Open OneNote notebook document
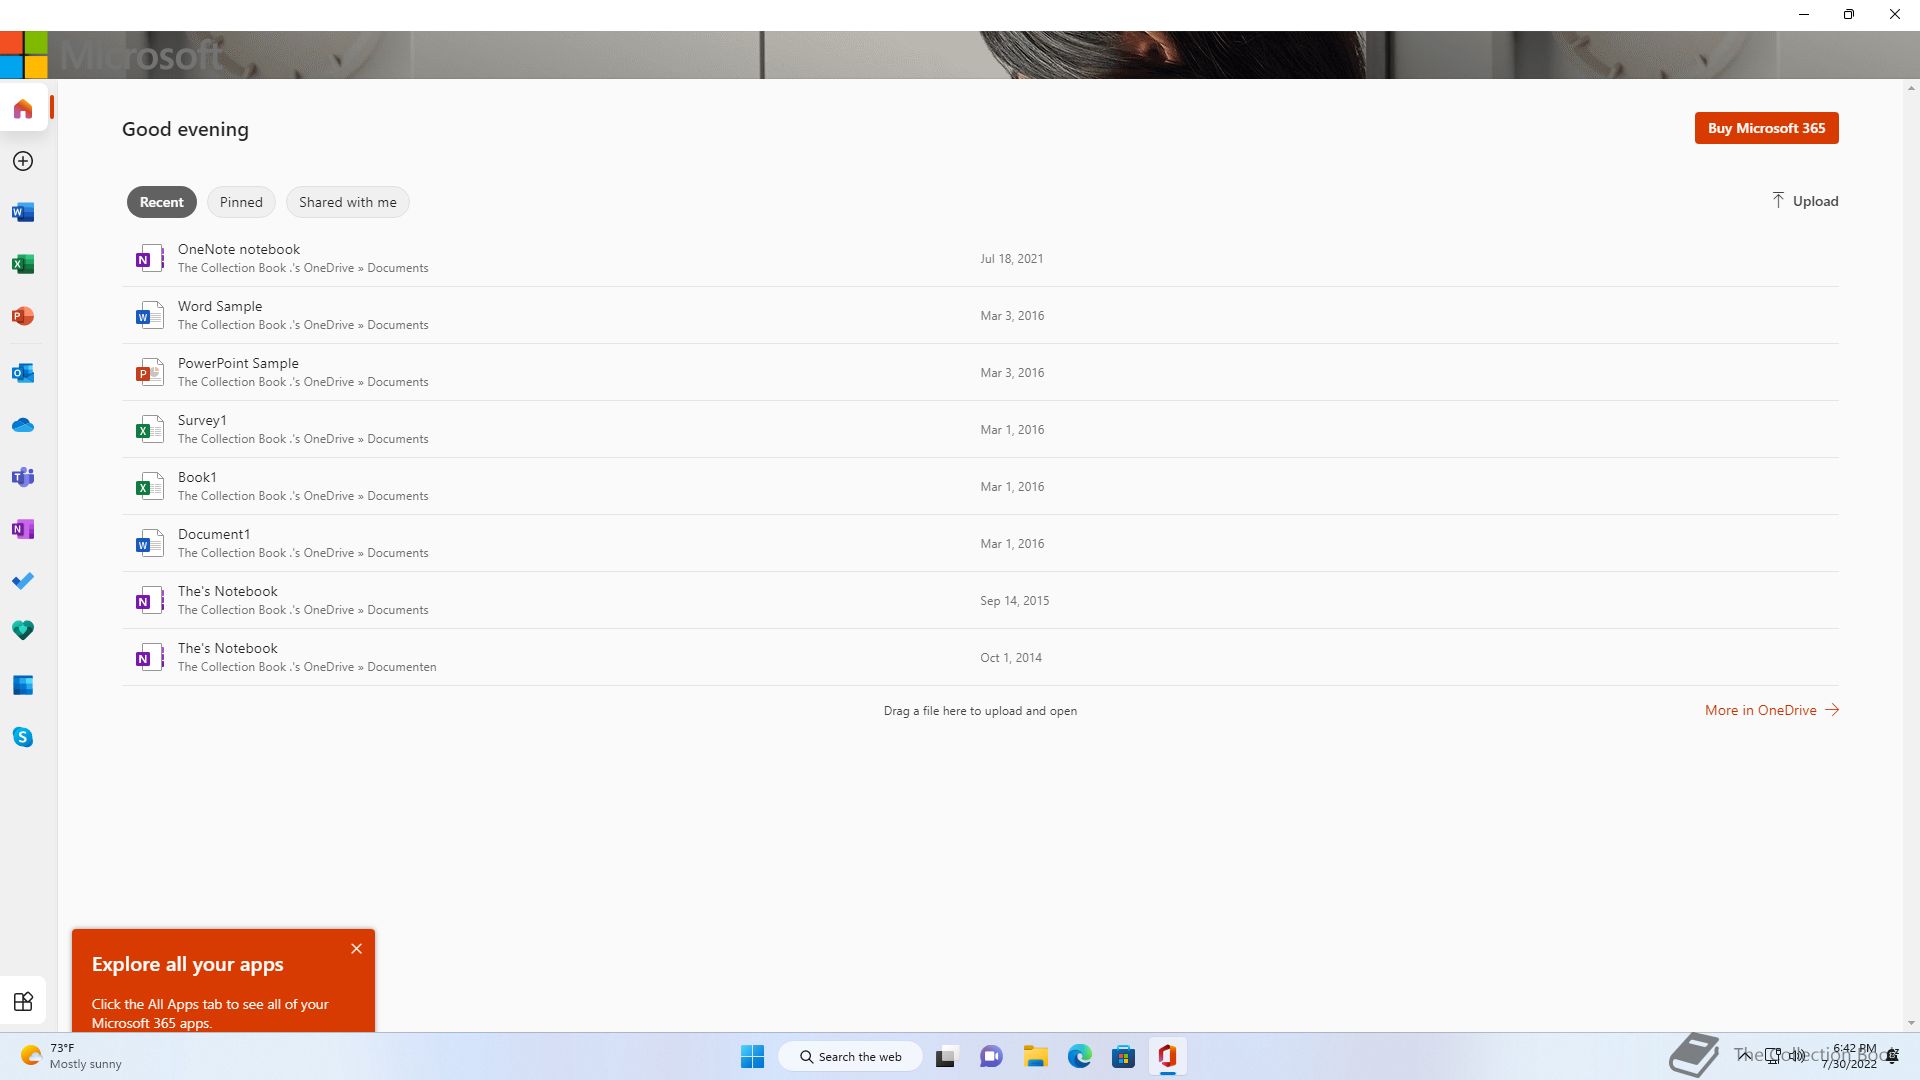Image resolution: width=1920 pixels, height=1080 pixels. click(x=980, y=258)
